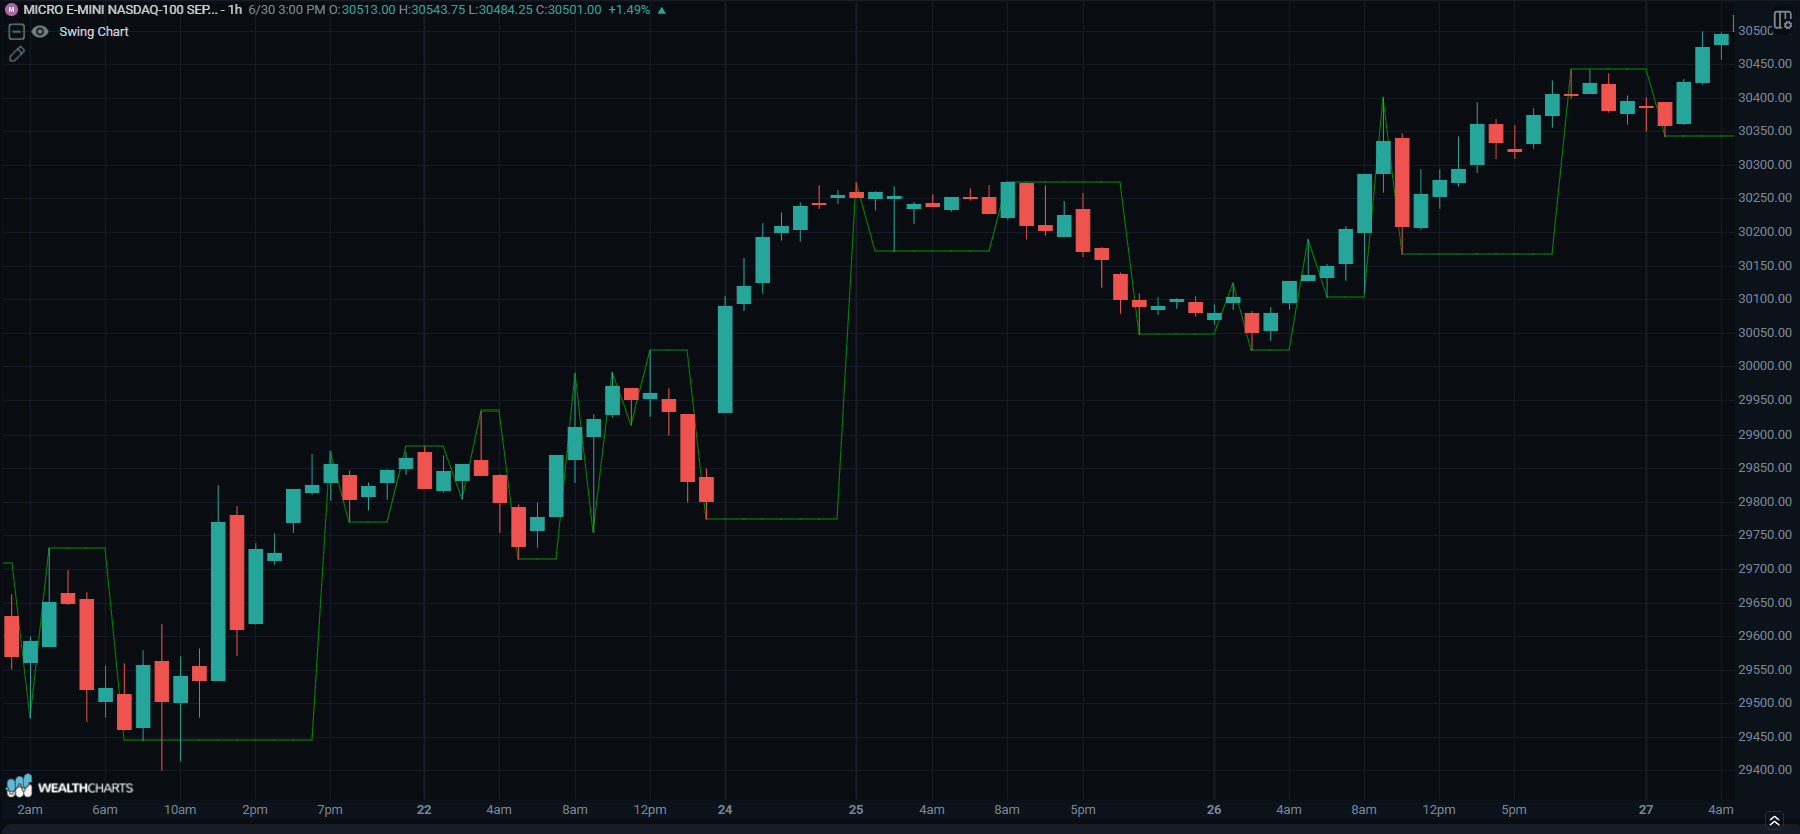Viewport: 1800px width, 834px height.
Task: Click the 30400.00 price axis label
Action: coord(1765,98)
